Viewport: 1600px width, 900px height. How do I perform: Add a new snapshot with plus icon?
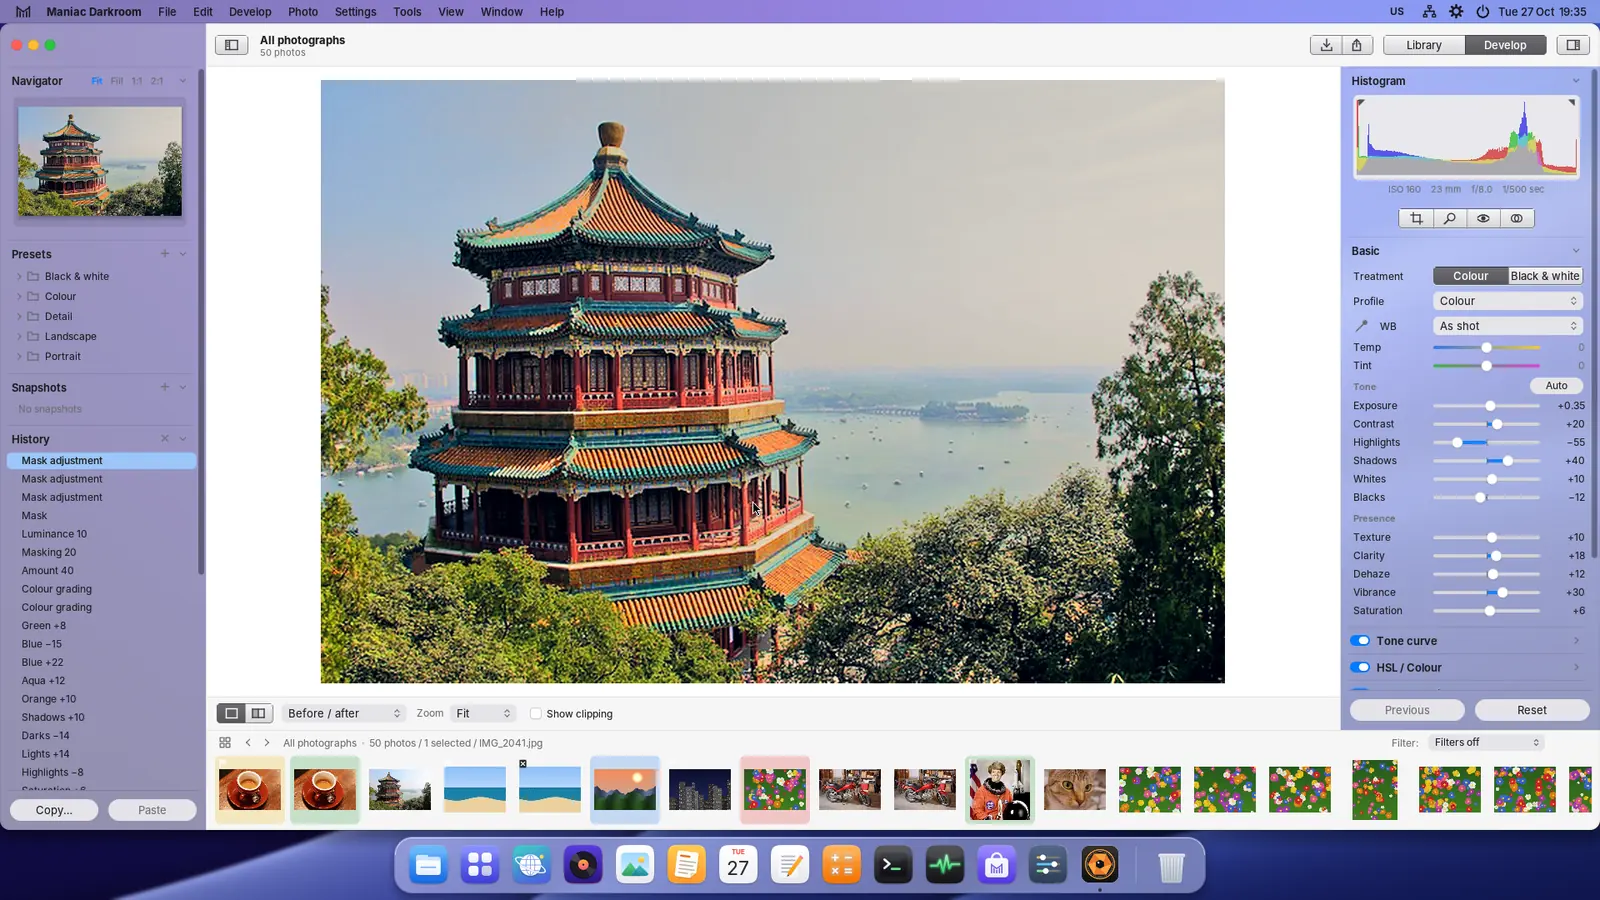(x=165, y=387)
